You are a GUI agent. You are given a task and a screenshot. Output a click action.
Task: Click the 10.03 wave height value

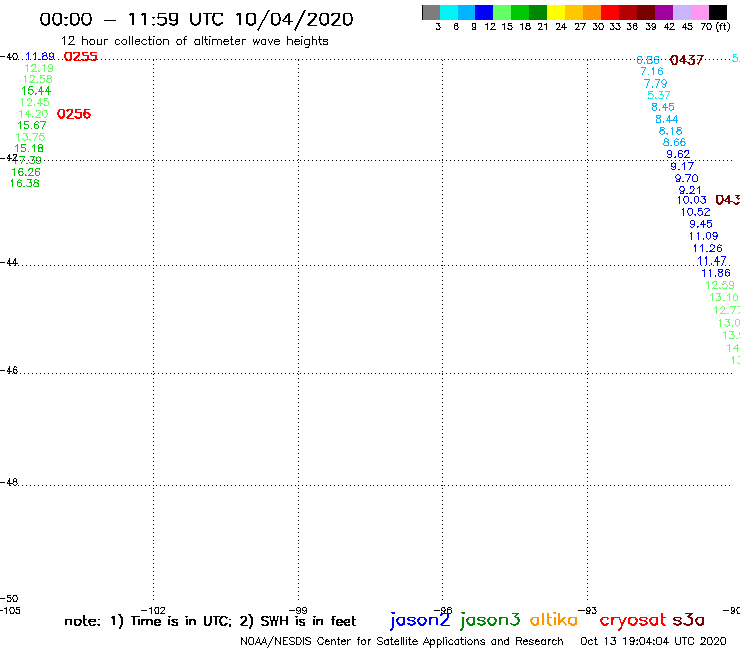[692, 200]
